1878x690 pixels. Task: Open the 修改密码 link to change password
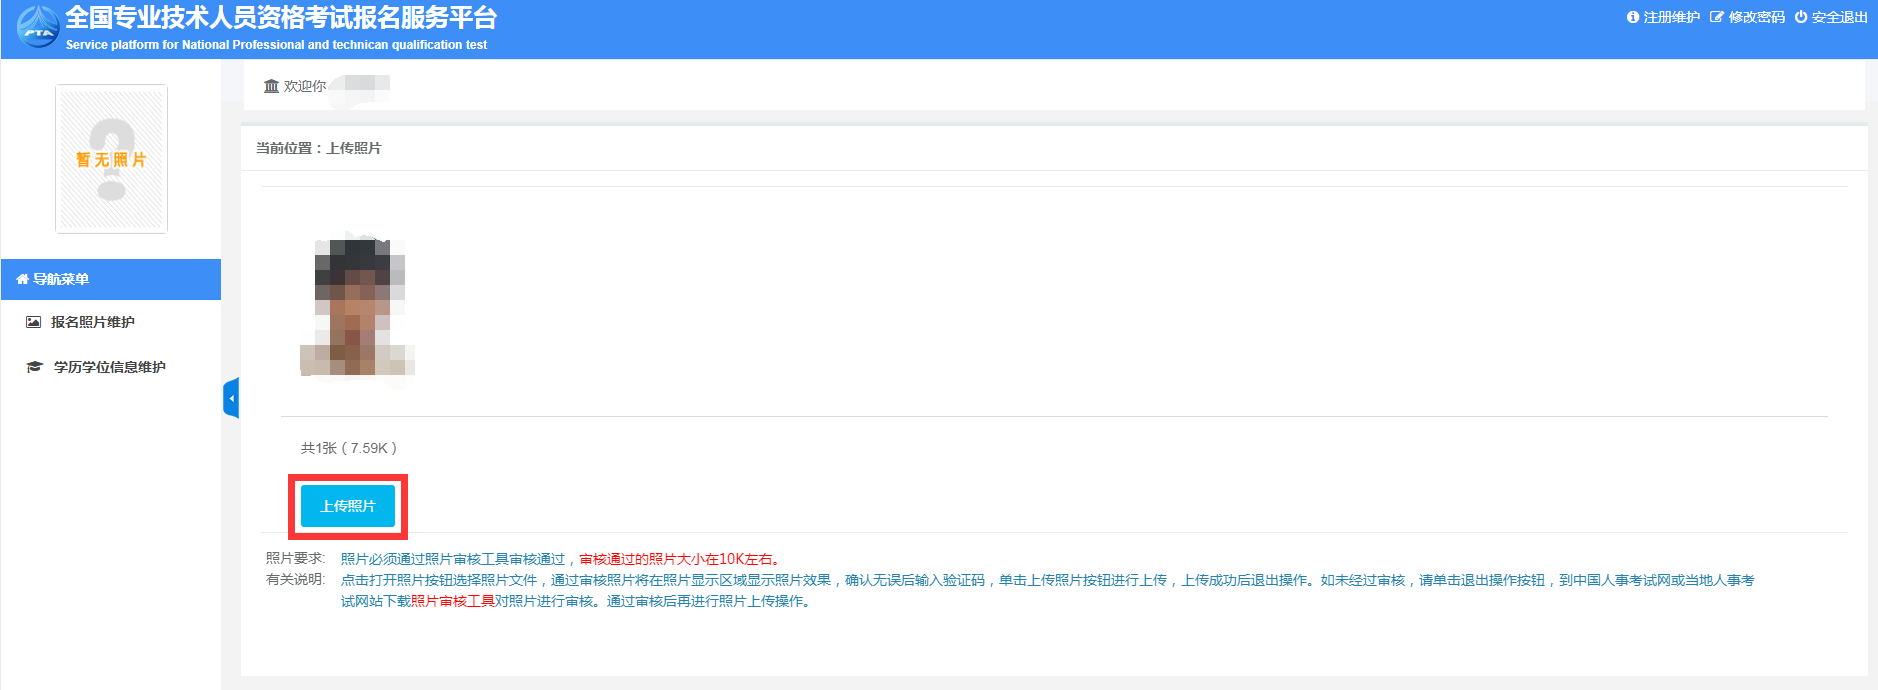click(1756, 17)
